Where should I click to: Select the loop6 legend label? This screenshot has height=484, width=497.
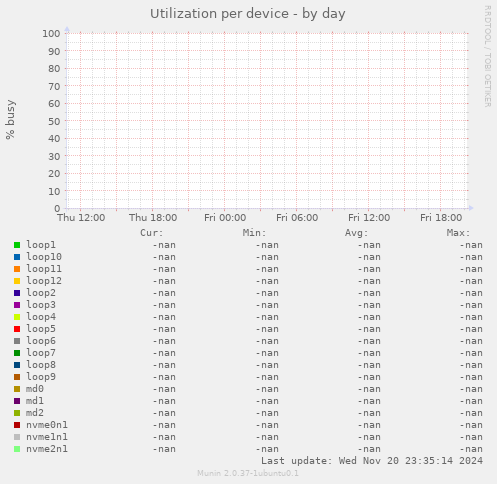click(41, 341)
